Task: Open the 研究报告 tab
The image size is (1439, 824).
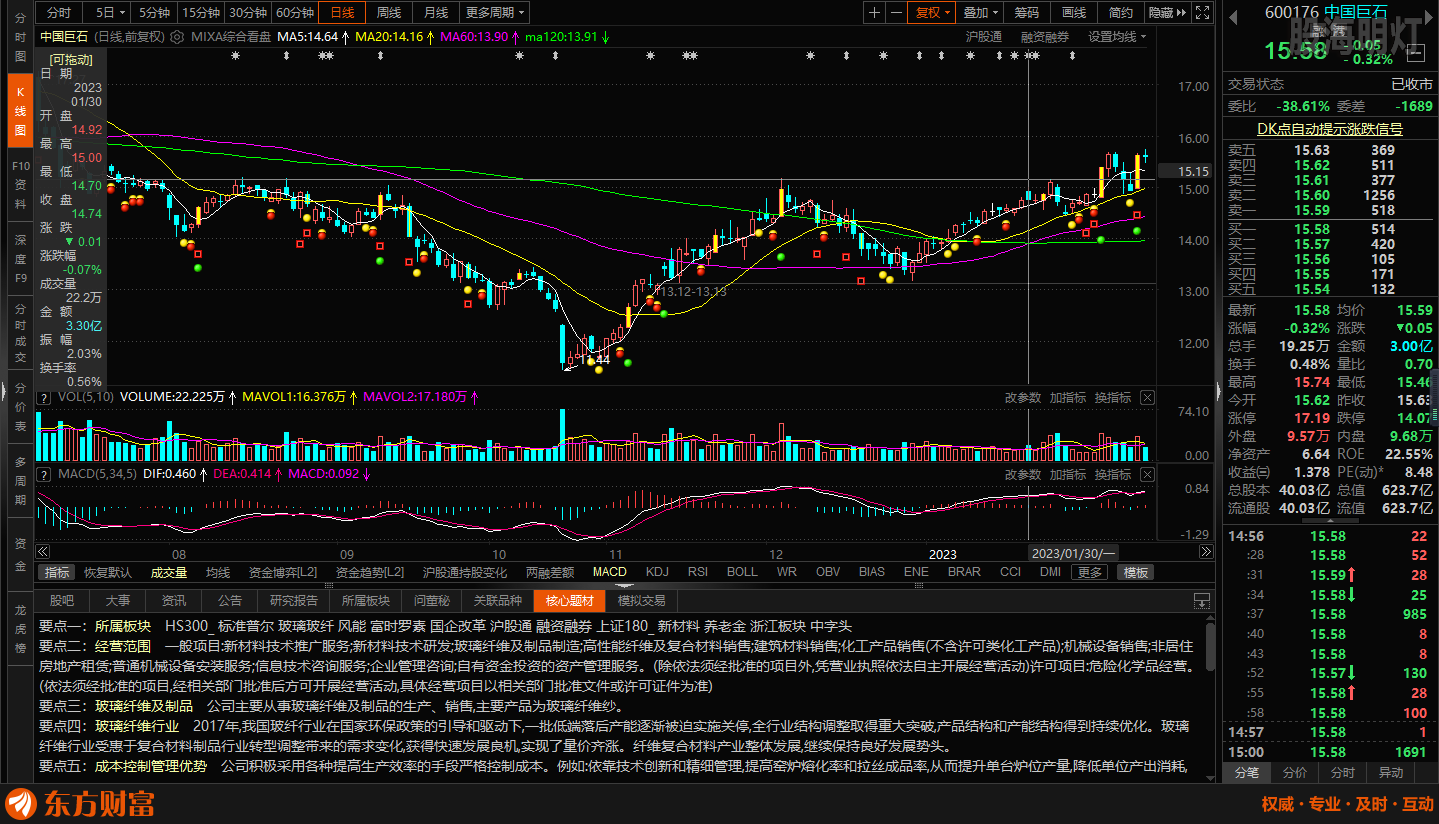Action: tap(294, 601)
